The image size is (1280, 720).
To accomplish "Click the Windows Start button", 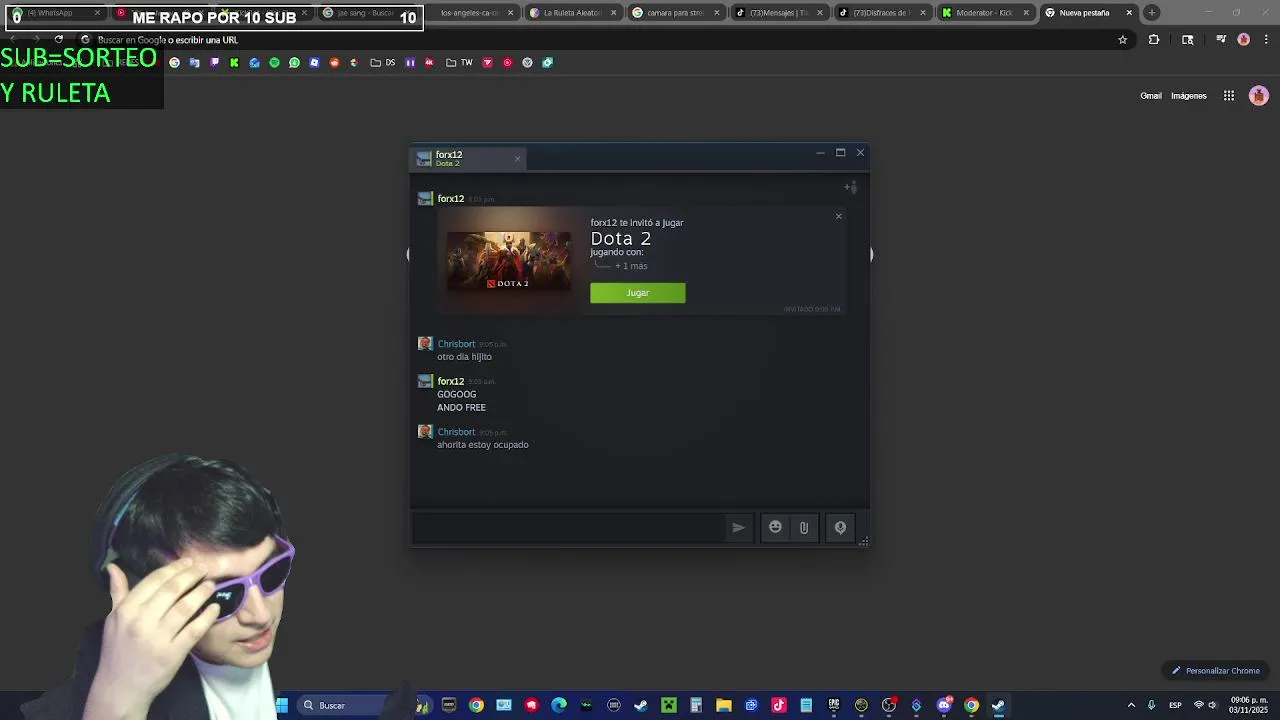I will (282, 706).
